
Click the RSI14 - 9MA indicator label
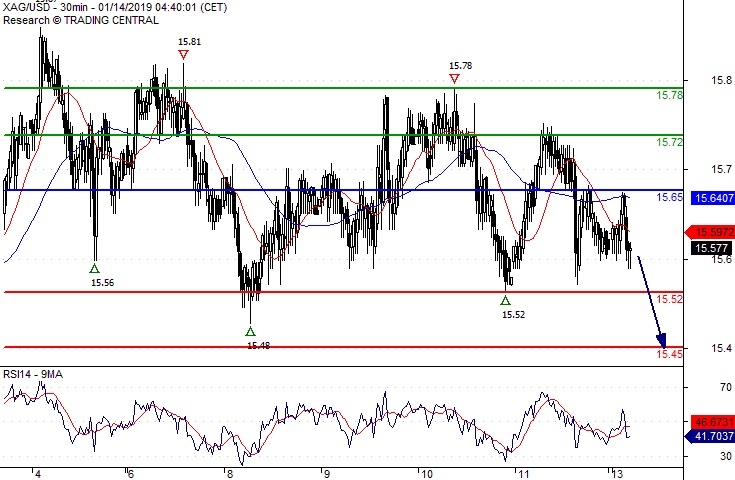point(33,374)
